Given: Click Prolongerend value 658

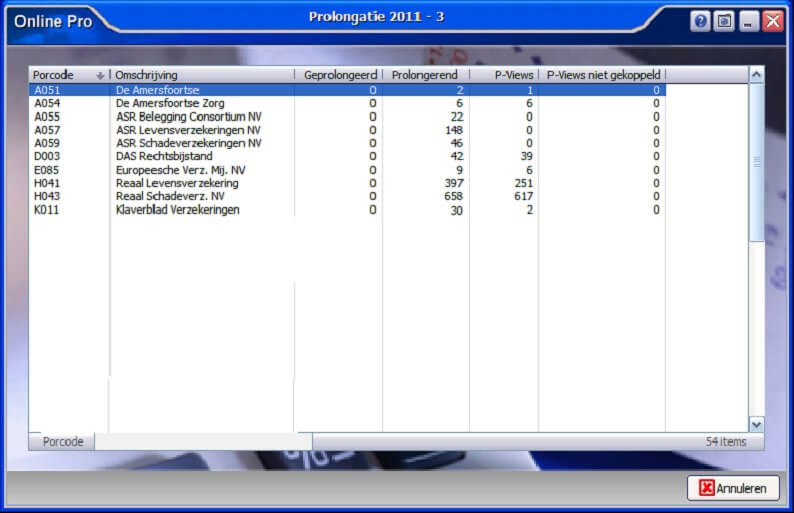Looking at the screenshot, I should point(454,196).
